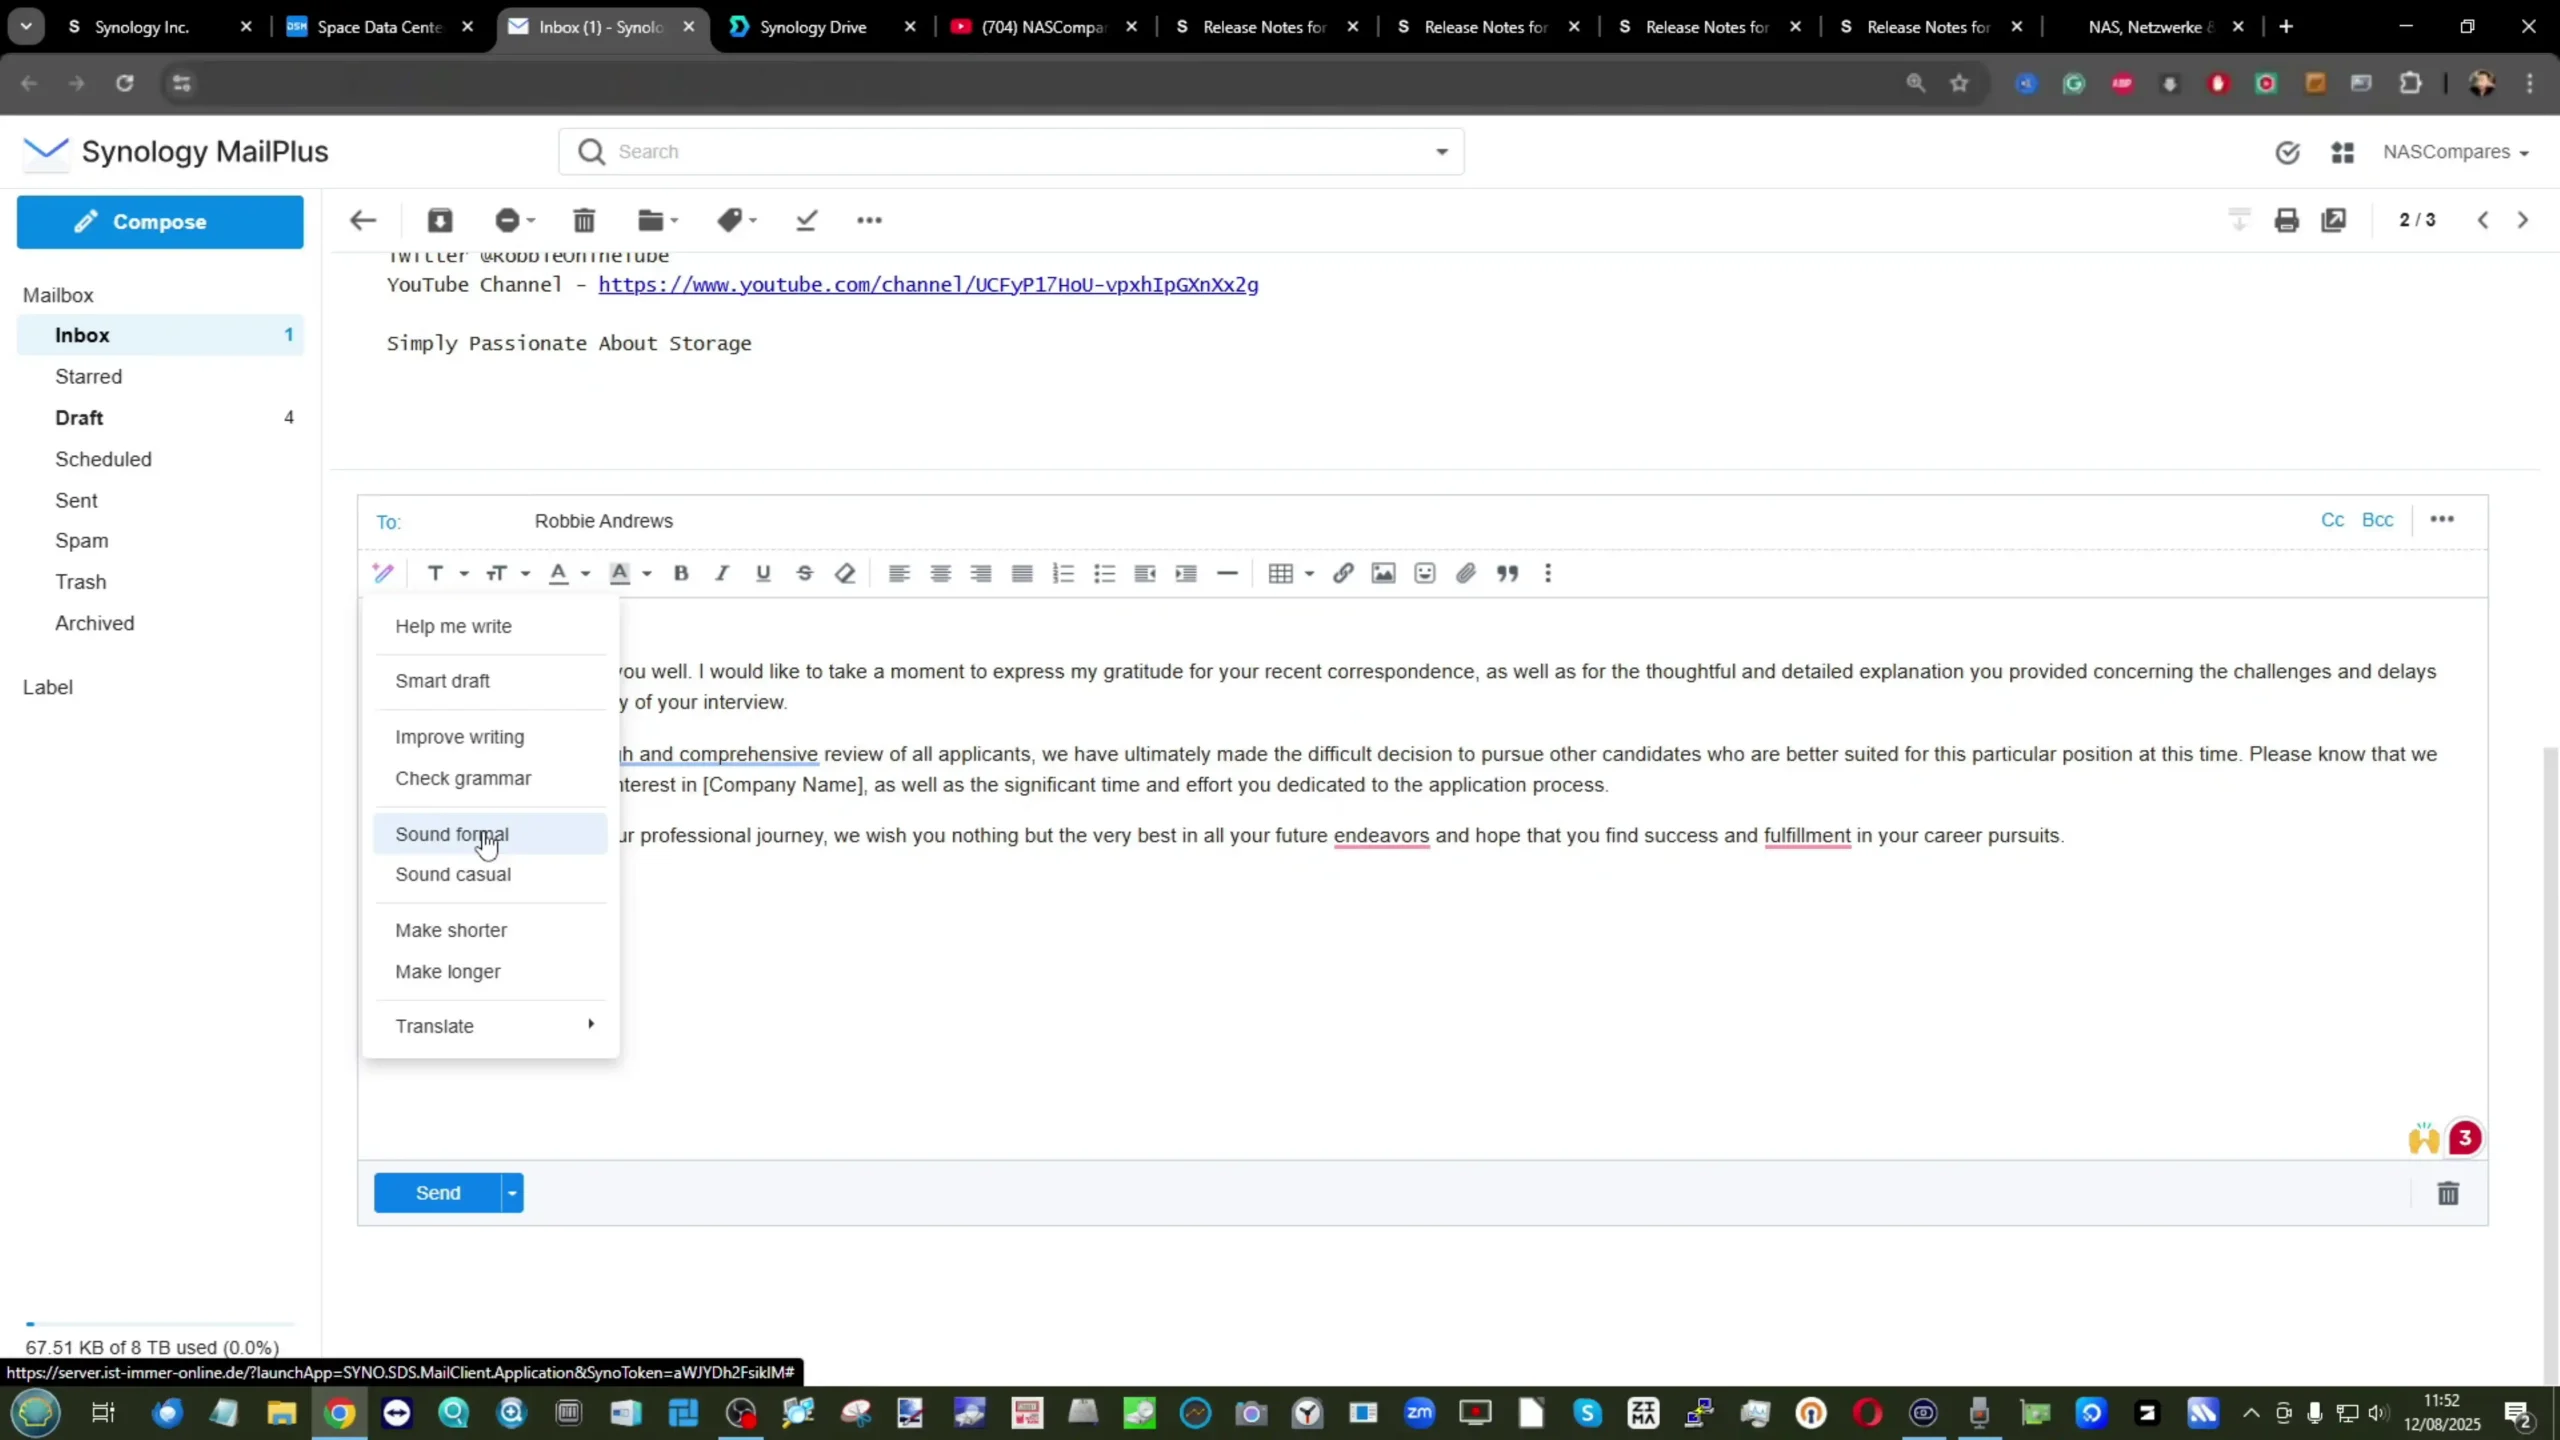Align text left in the editor

pos(899,573)
